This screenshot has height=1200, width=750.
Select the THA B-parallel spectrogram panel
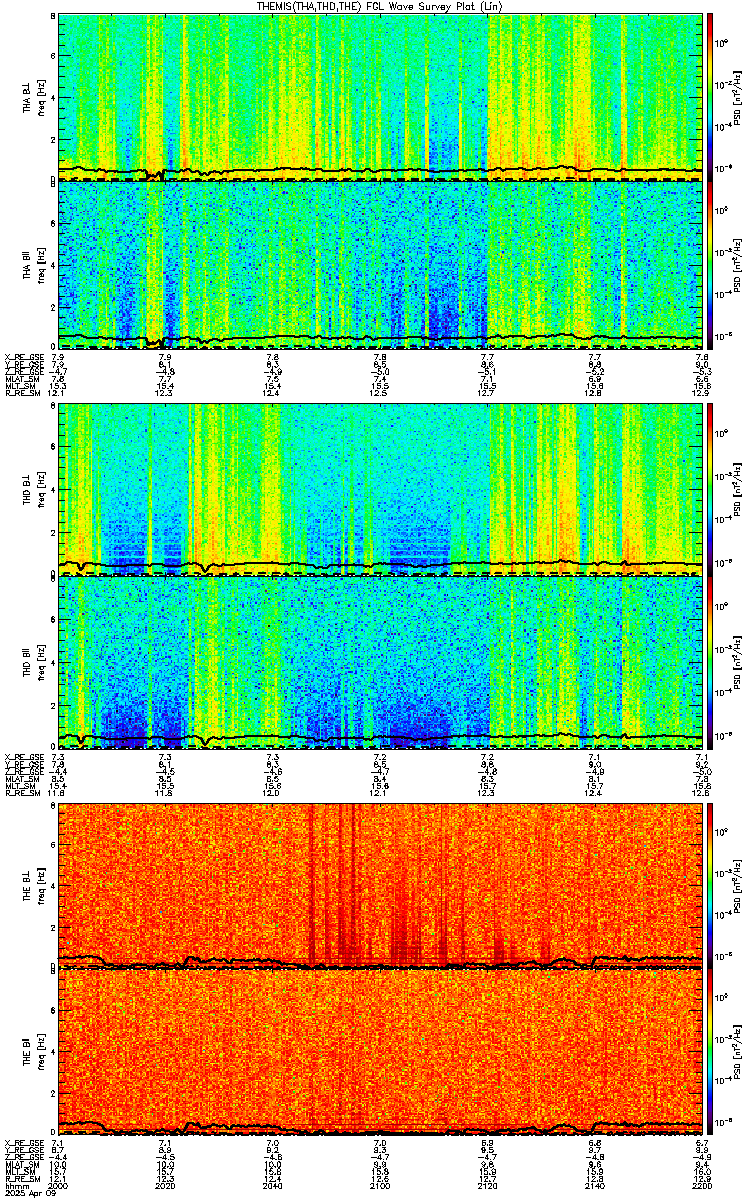click(379, 264)
